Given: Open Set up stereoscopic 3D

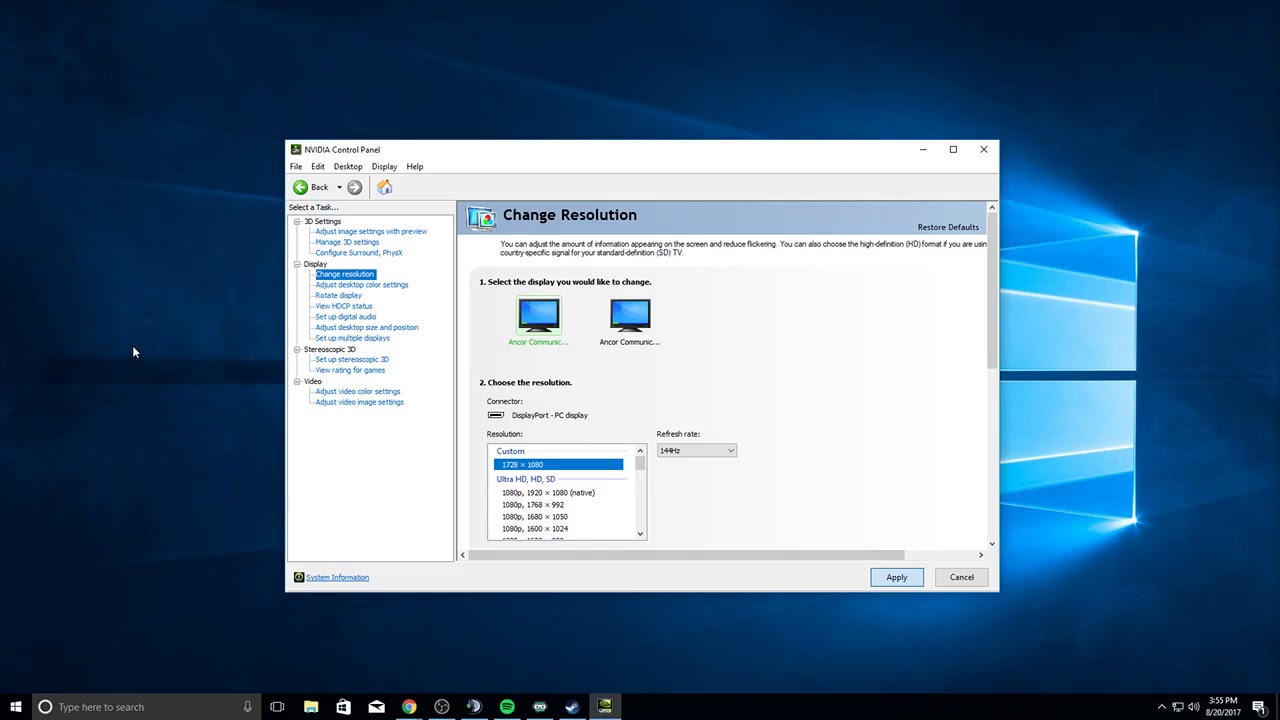Looking at the screenshot, I should 352,360.
